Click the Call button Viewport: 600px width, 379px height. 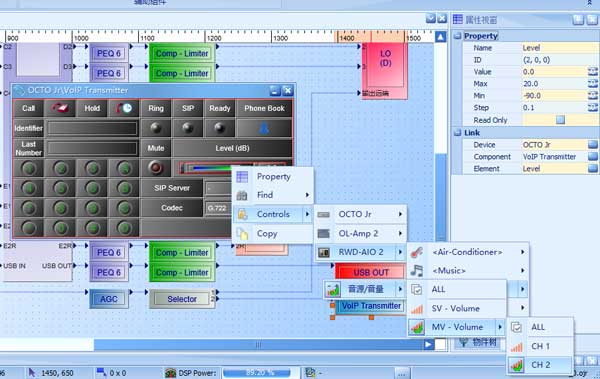click(x=28, y=108)
